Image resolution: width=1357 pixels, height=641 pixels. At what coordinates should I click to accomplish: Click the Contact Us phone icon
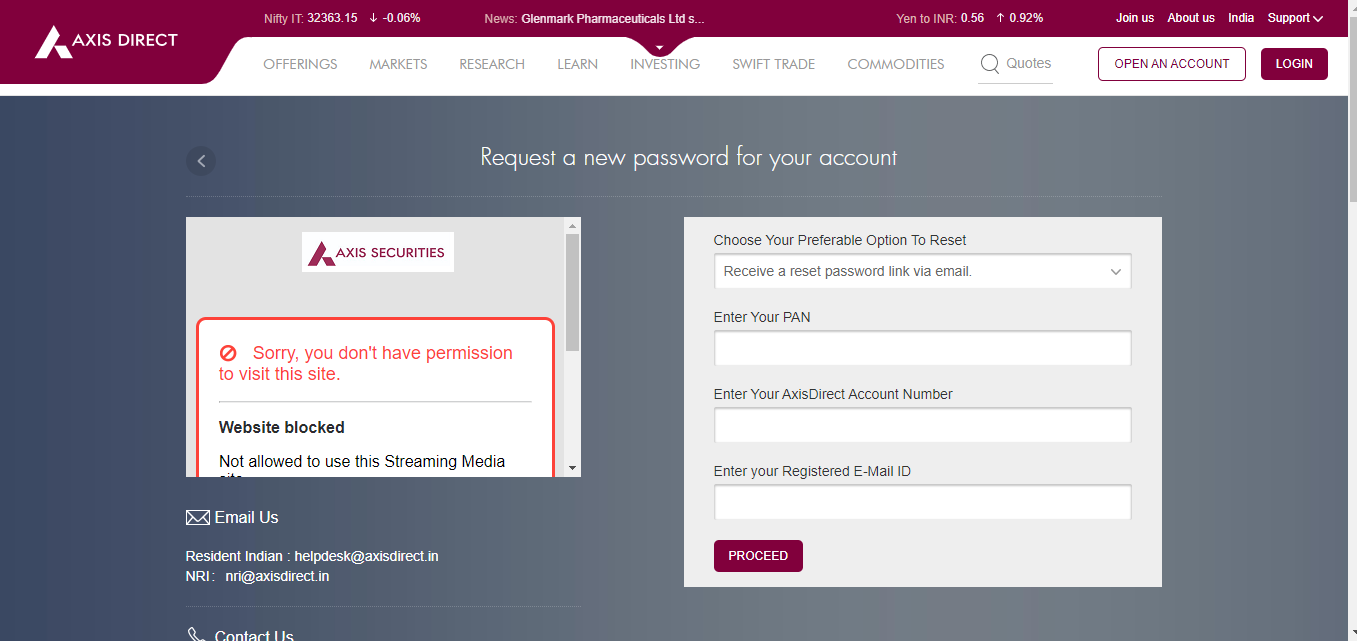tap(196, 635)
